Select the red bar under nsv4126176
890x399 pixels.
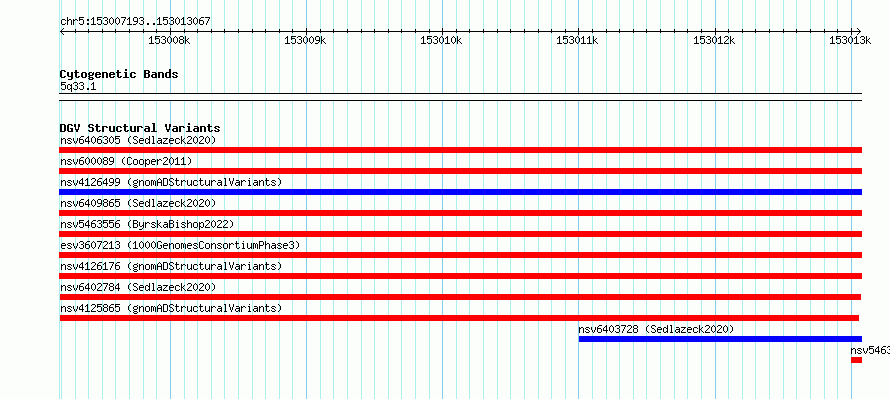(460, 276)
